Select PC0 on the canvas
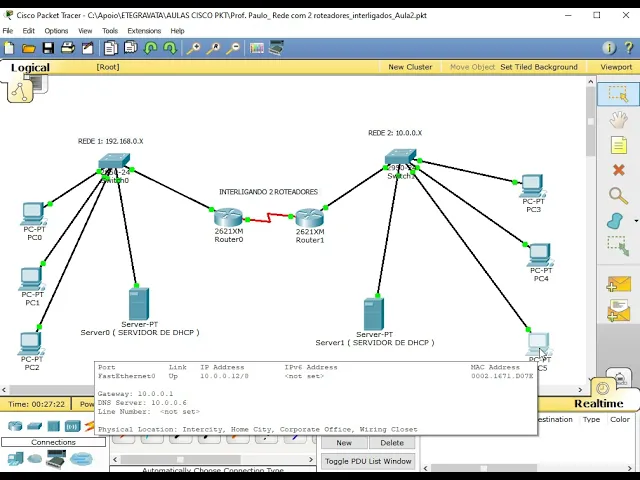 pyautogui.click(x=33, y=214)
